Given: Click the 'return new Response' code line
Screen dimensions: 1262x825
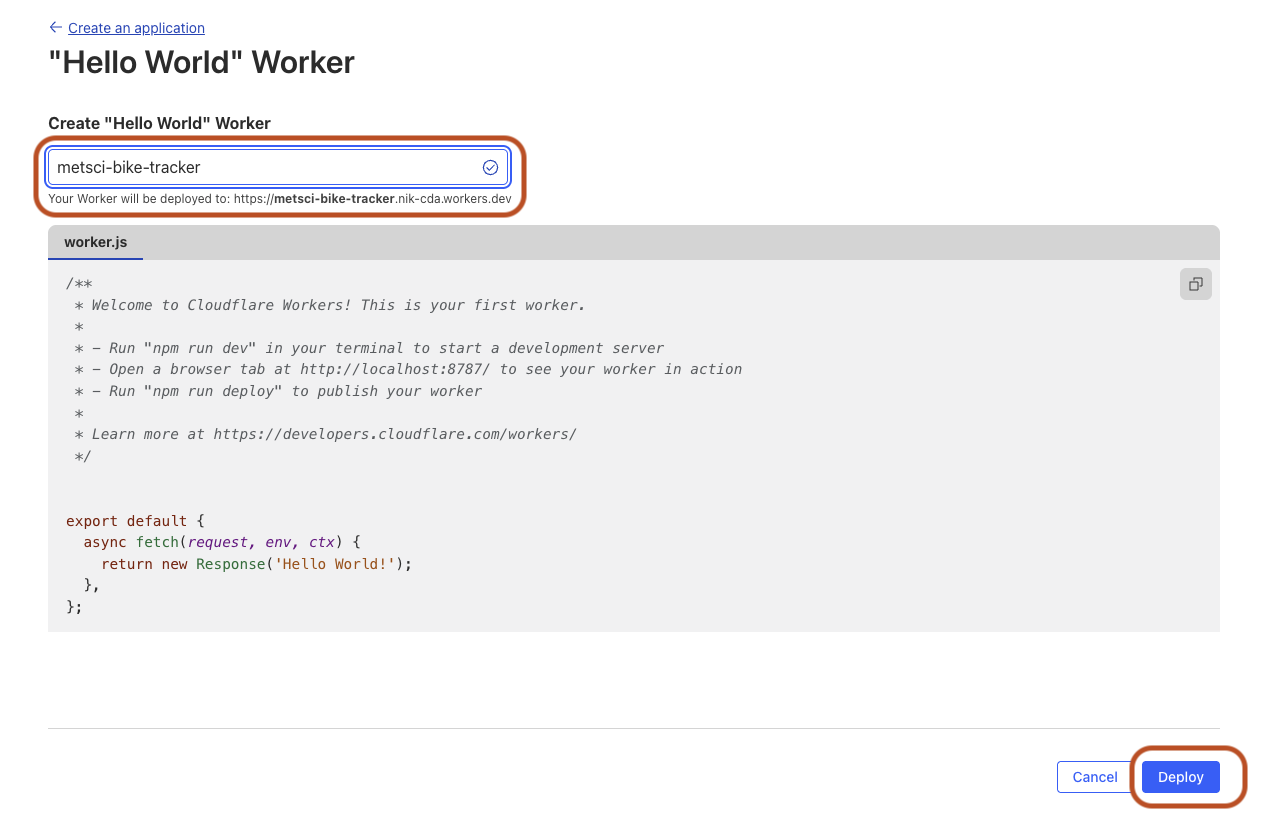Looking at the screenshot, I should [256, 564].
